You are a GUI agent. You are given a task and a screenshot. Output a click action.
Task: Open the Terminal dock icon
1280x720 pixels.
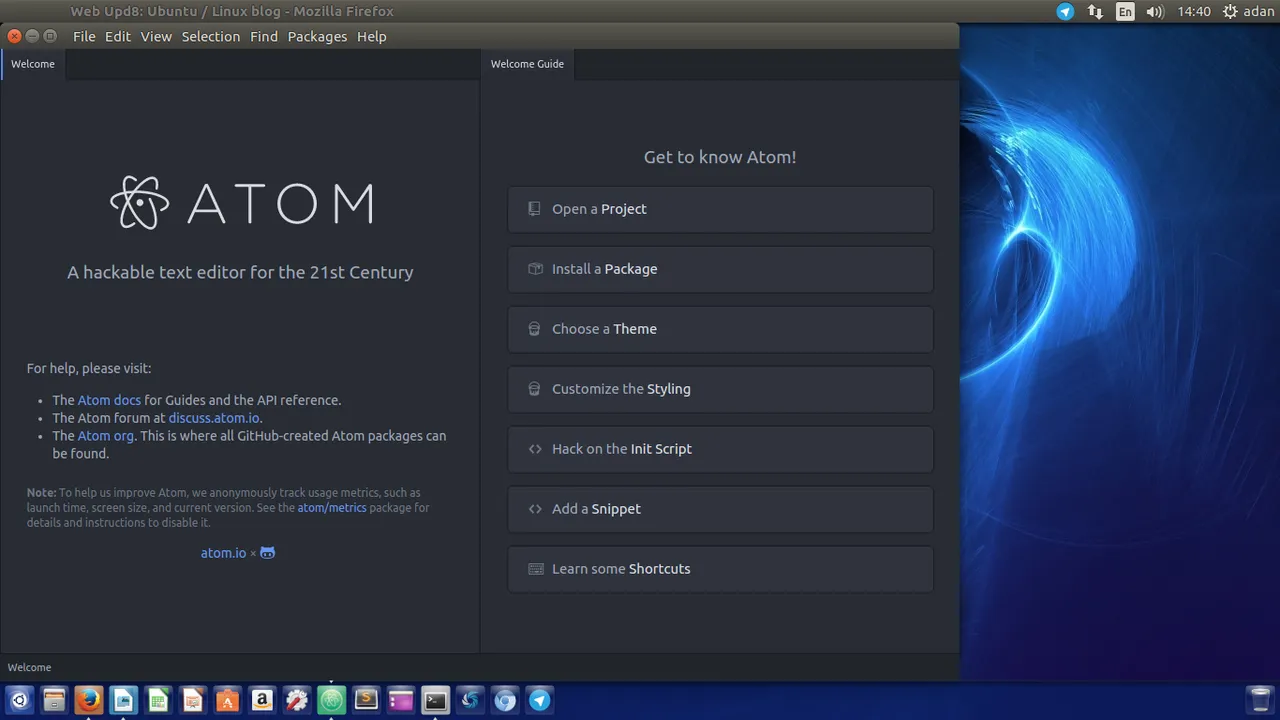[x=435, y=700]
